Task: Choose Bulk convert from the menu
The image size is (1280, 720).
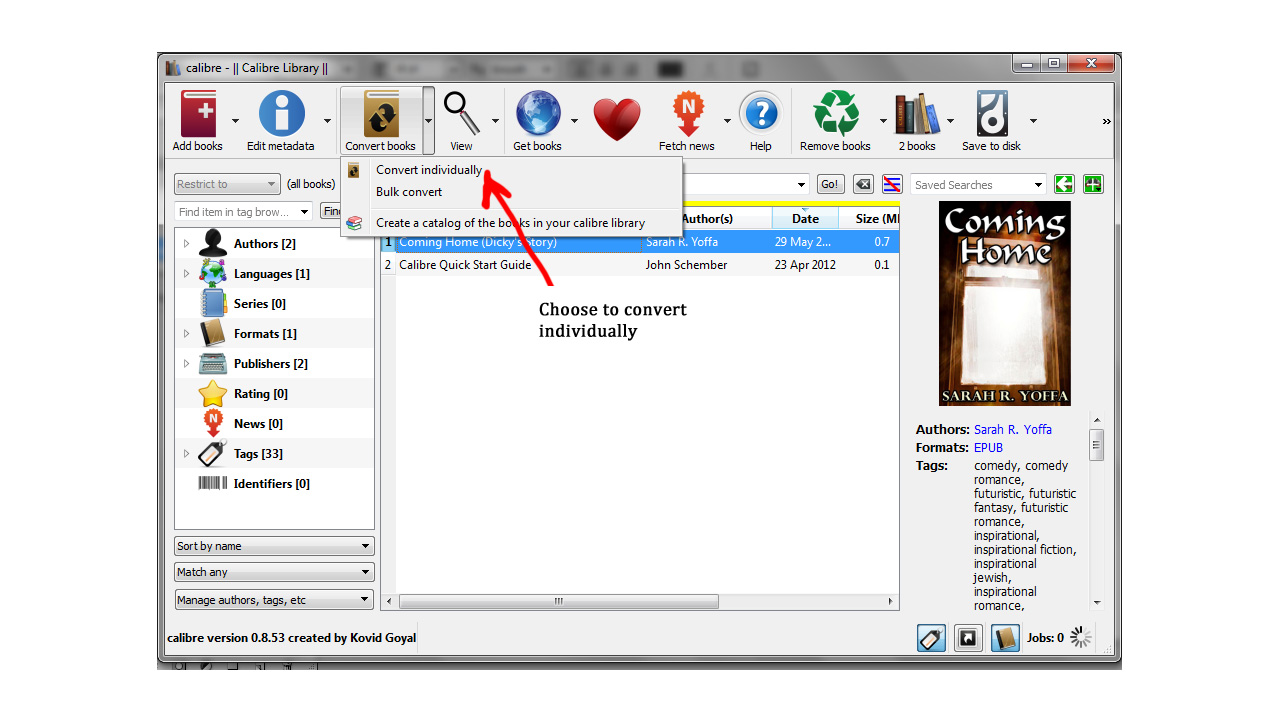Action: coord(409,192)
